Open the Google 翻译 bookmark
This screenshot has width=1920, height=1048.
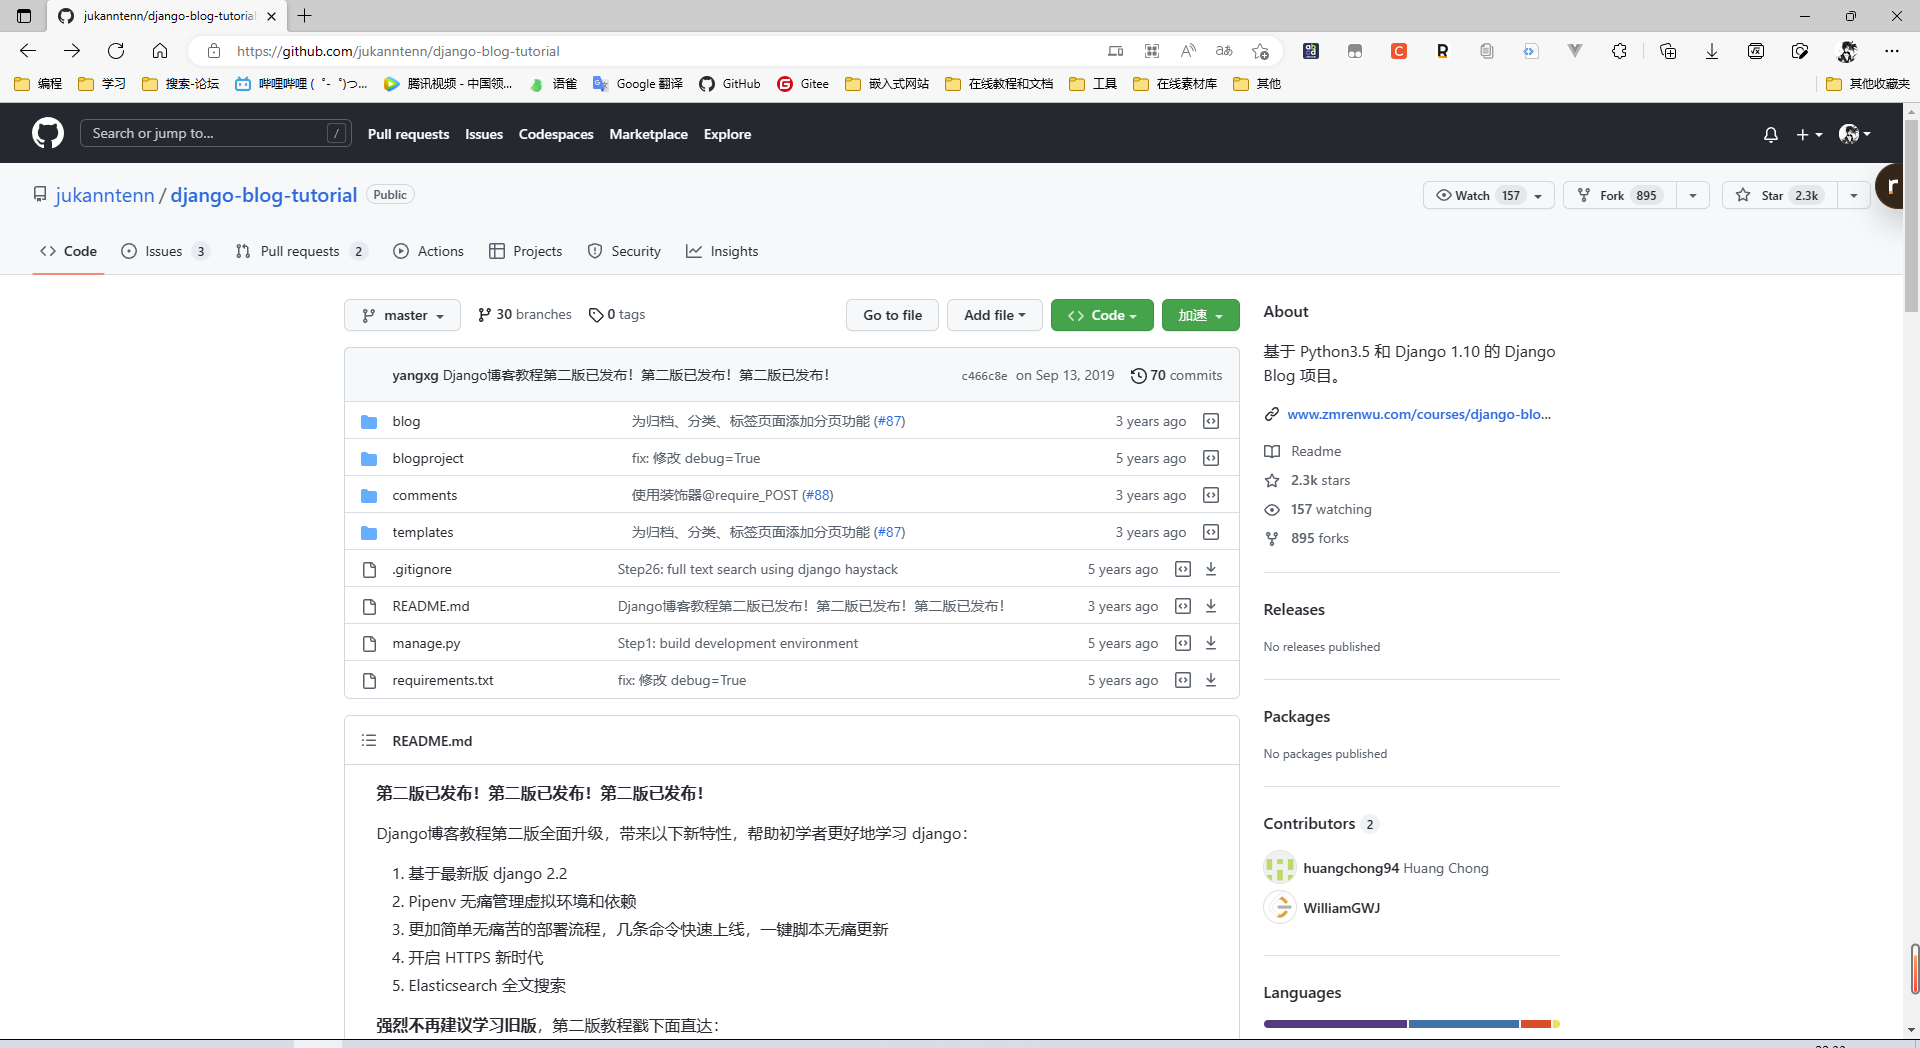point(638,84)
